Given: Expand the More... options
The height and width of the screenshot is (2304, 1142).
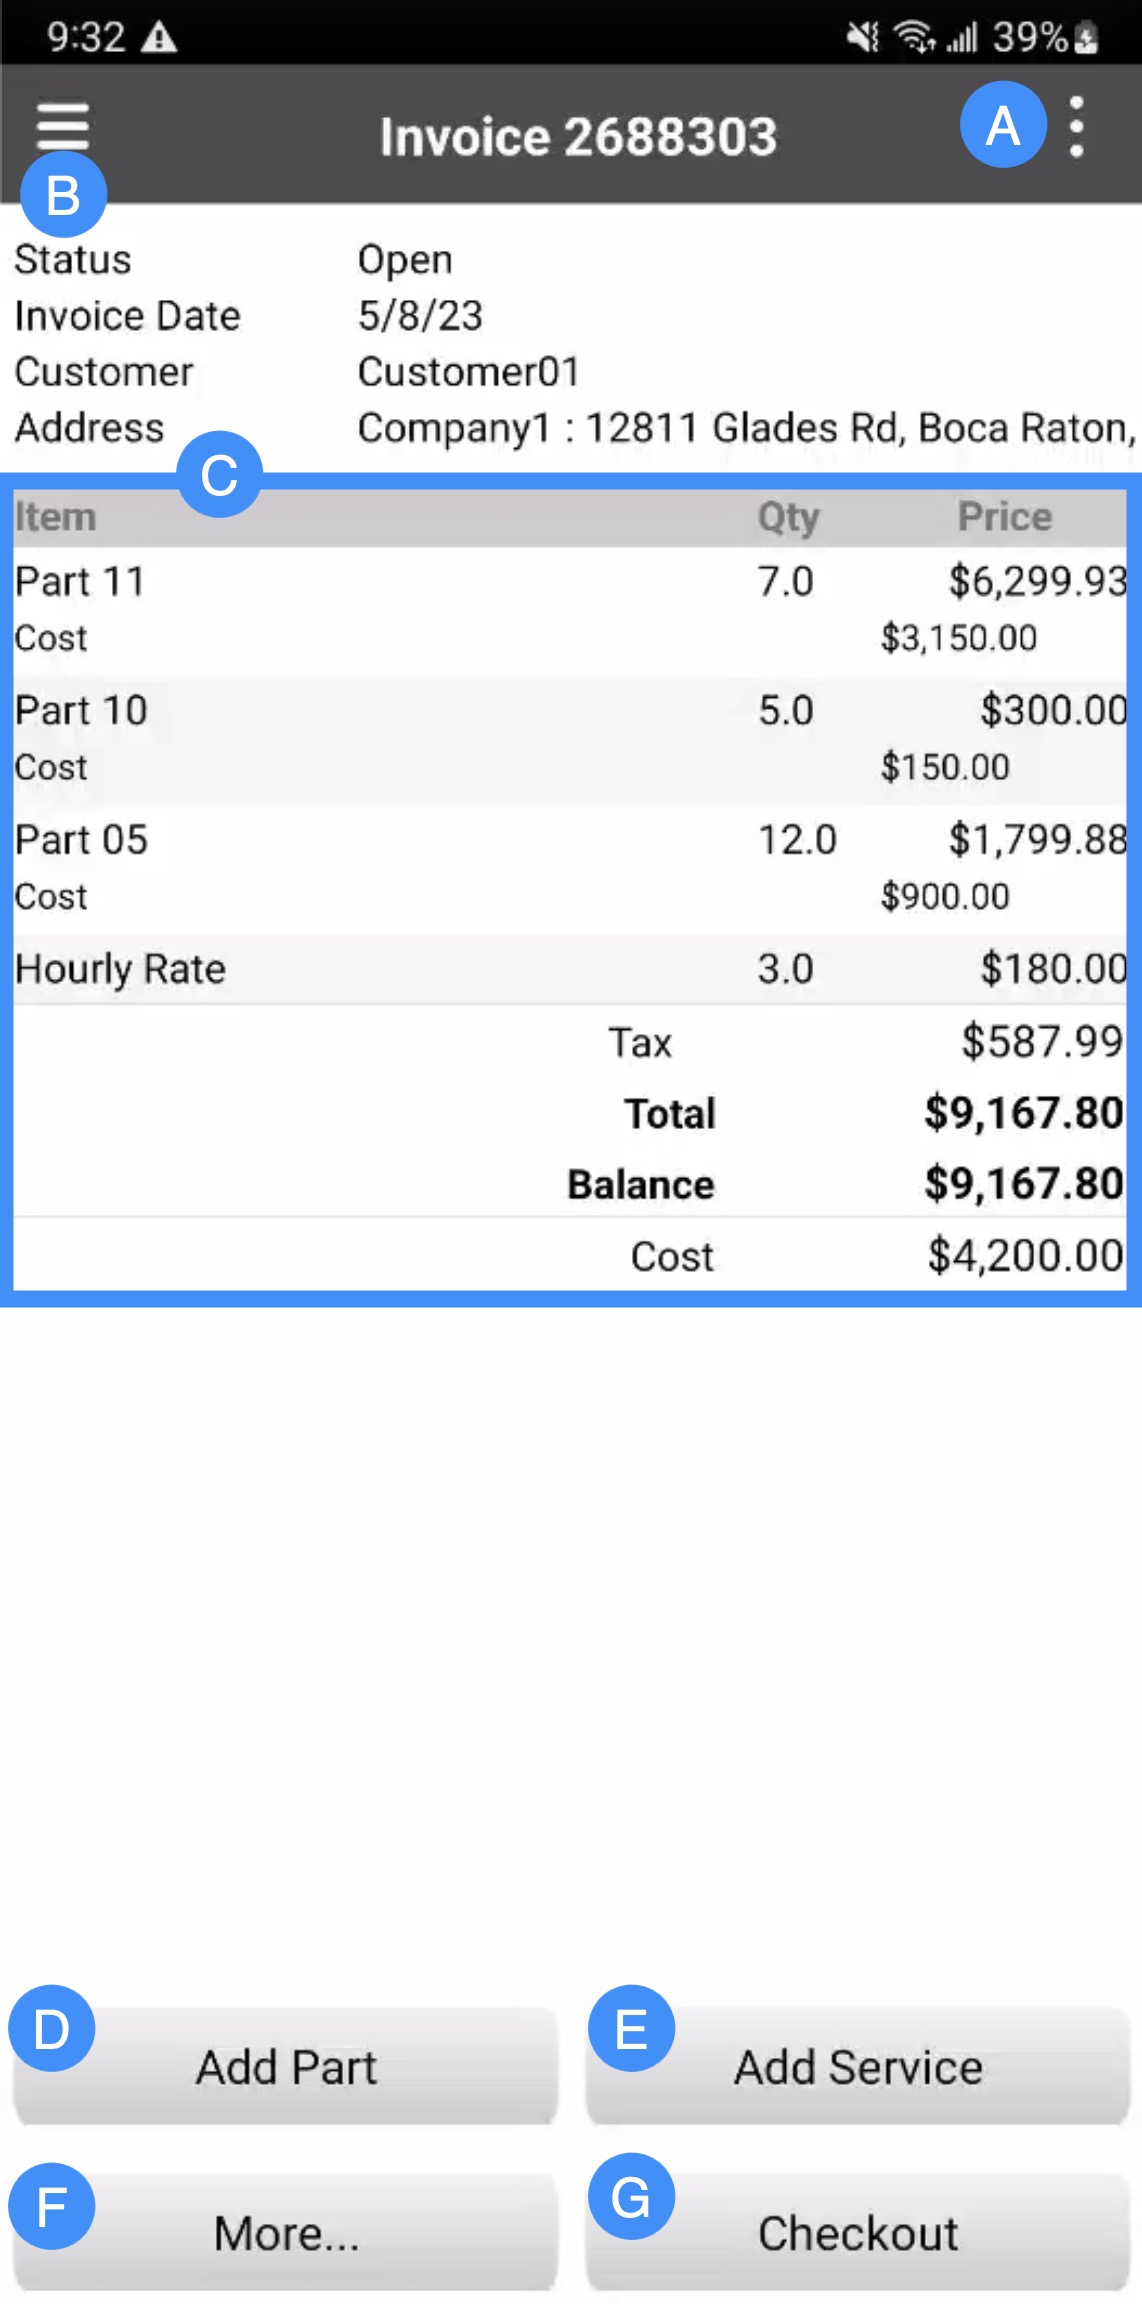Looking at the screenshot, I should 286,2233.
